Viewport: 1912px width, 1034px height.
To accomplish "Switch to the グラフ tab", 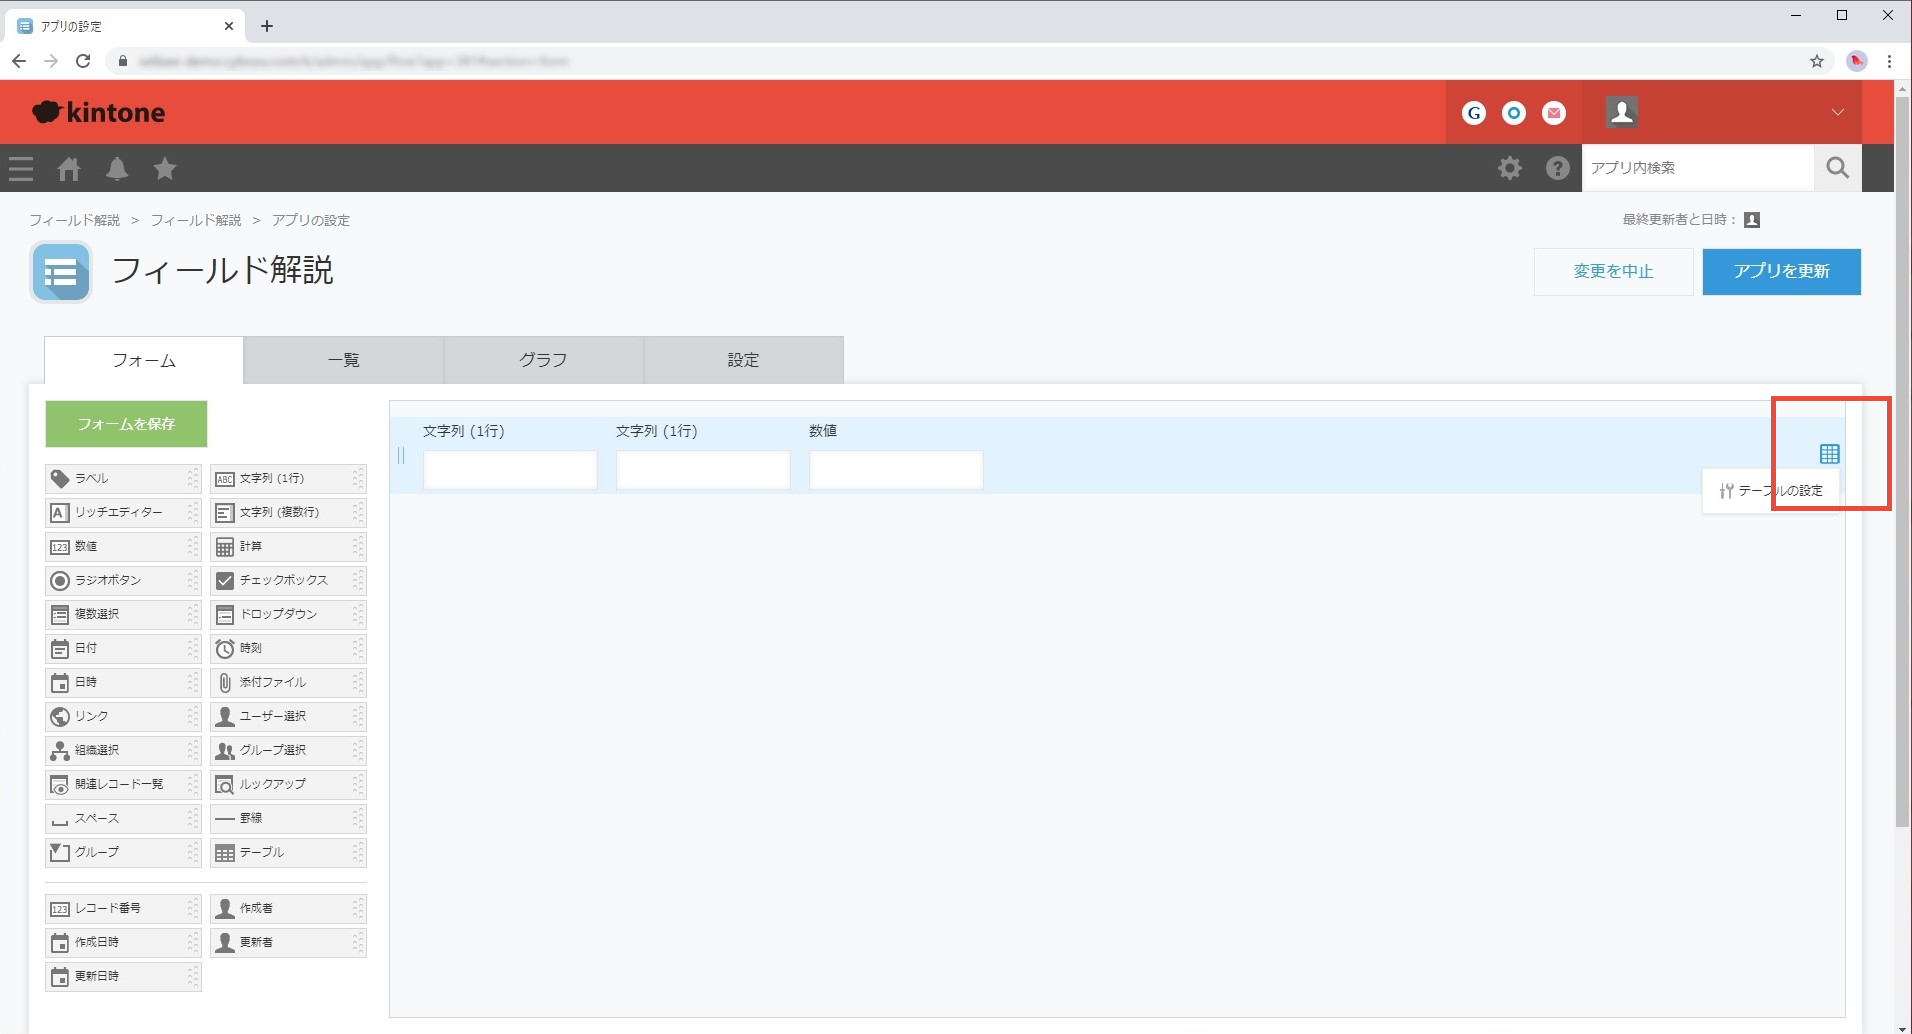I will [544, 360].
